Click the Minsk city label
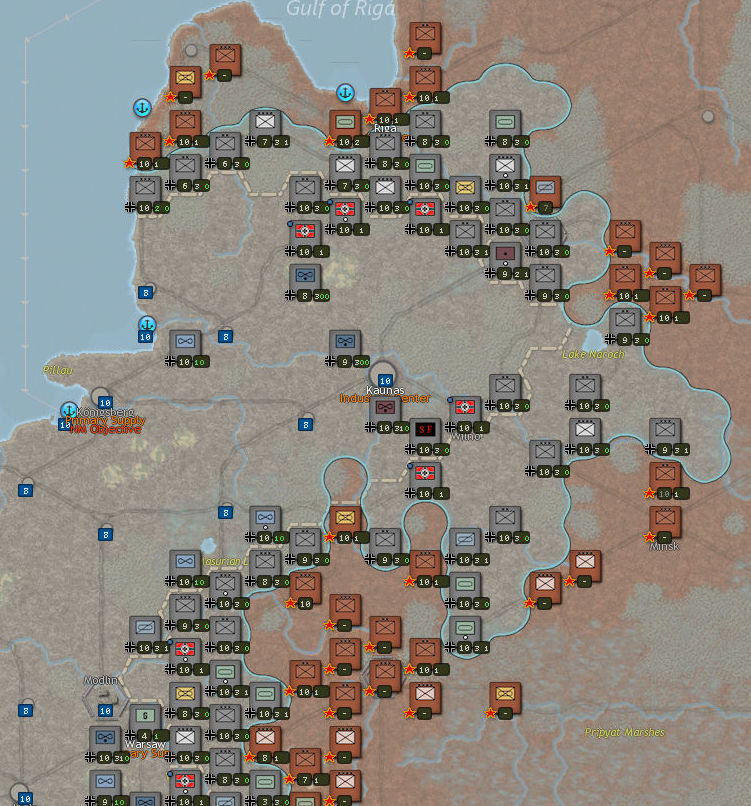751x806 pixels. coord(665,546)
